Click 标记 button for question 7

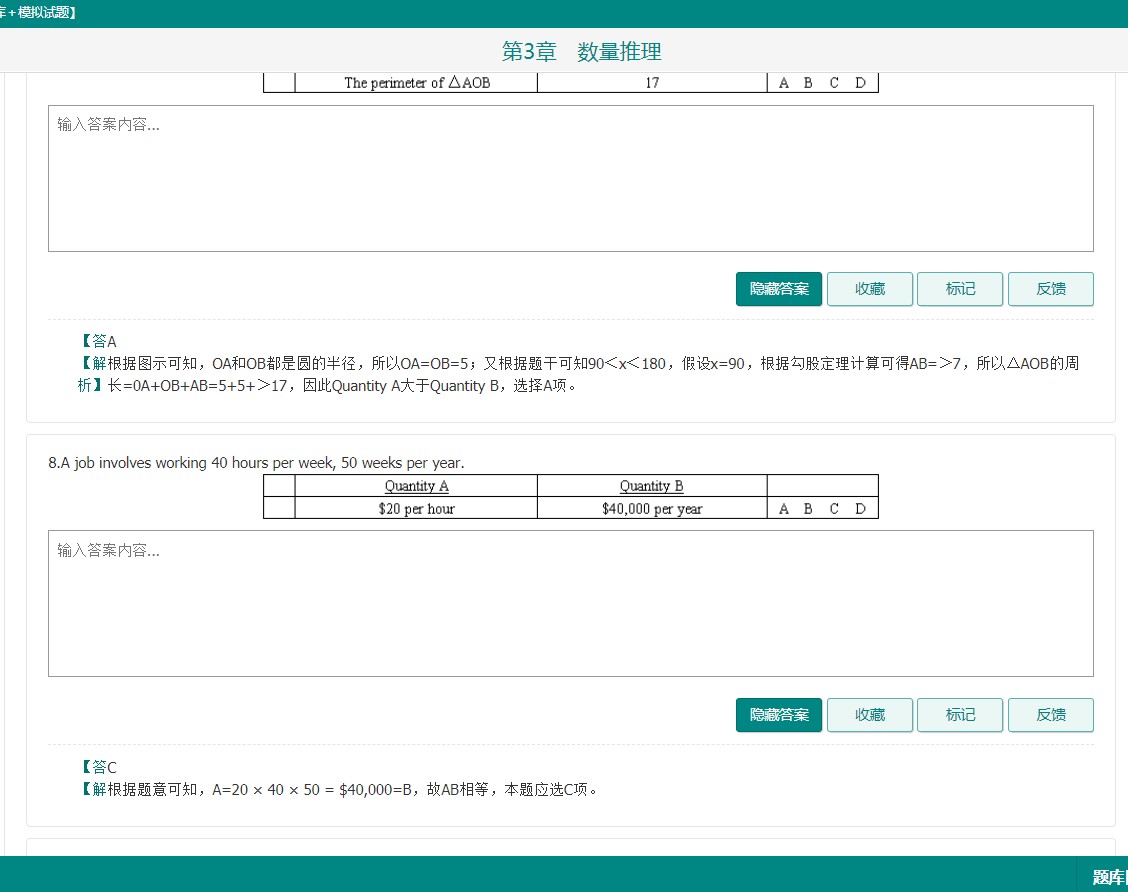pos(960,289)
